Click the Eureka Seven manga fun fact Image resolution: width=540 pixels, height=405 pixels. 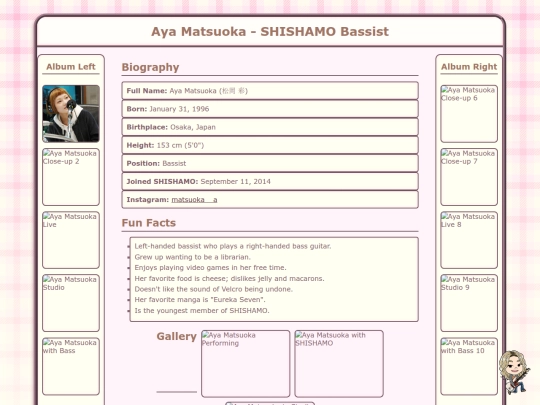[200, 300]
